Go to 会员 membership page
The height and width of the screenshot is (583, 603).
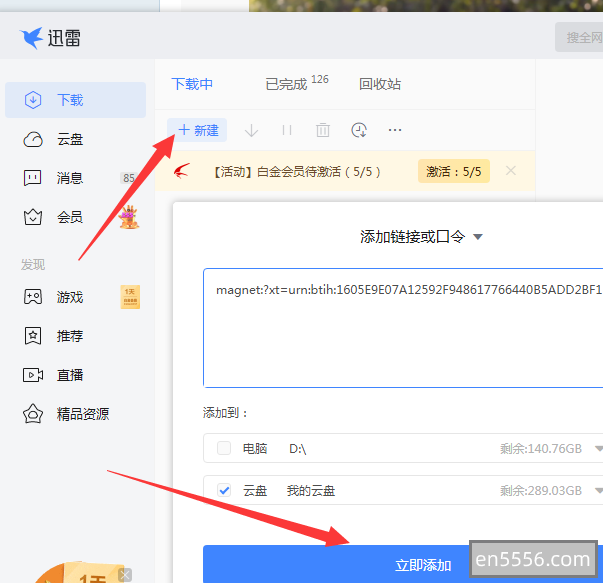70,217
